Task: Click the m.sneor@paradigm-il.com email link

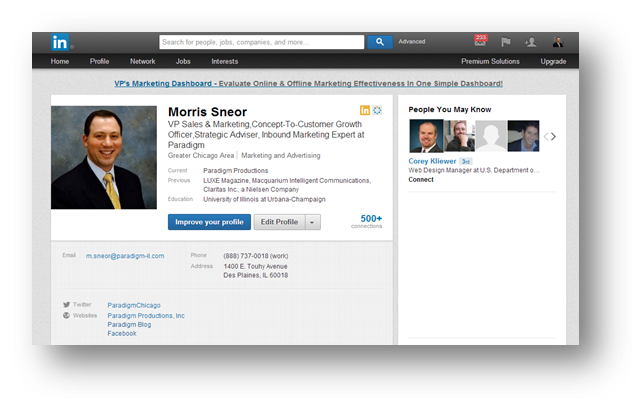Action: pos(125,256)
